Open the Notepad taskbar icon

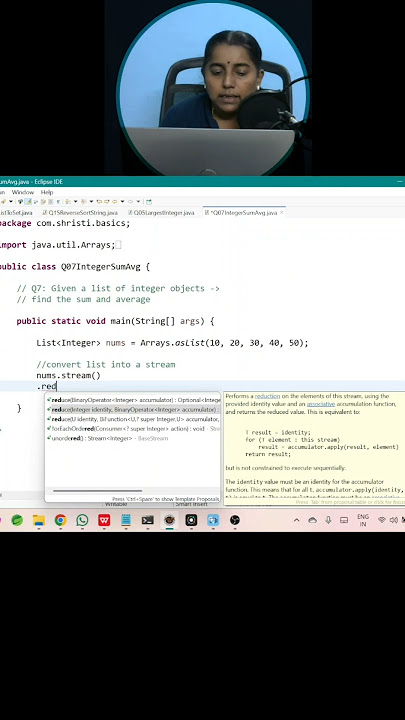point(126,520)
